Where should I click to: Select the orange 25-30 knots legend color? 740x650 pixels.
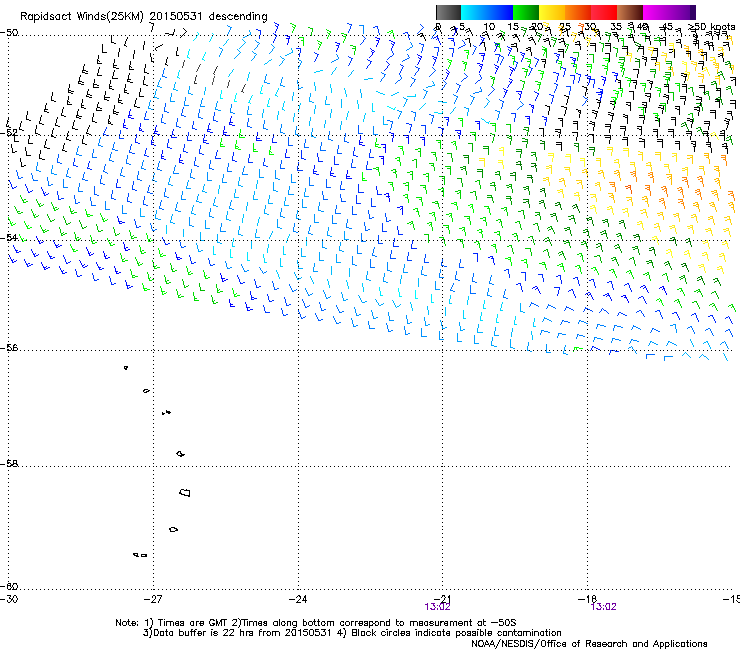pos(578,12)
